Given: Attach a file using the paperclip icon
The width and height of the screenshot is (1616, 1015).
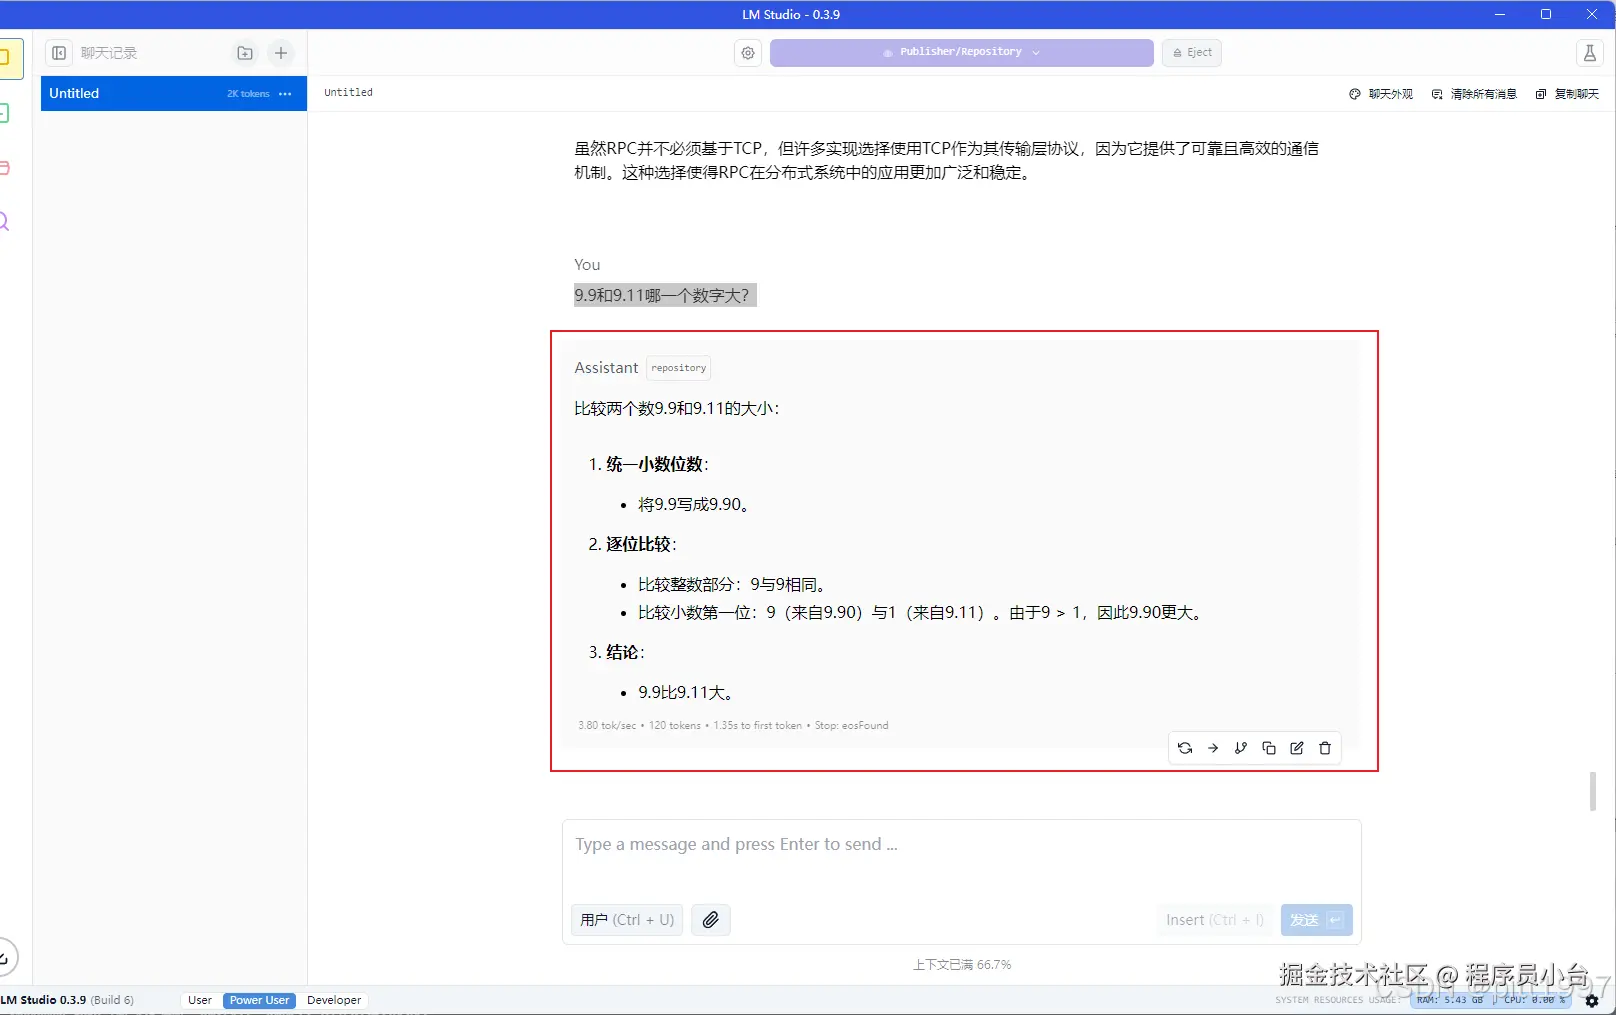Looking at the screenshot, I should [711, 920].
